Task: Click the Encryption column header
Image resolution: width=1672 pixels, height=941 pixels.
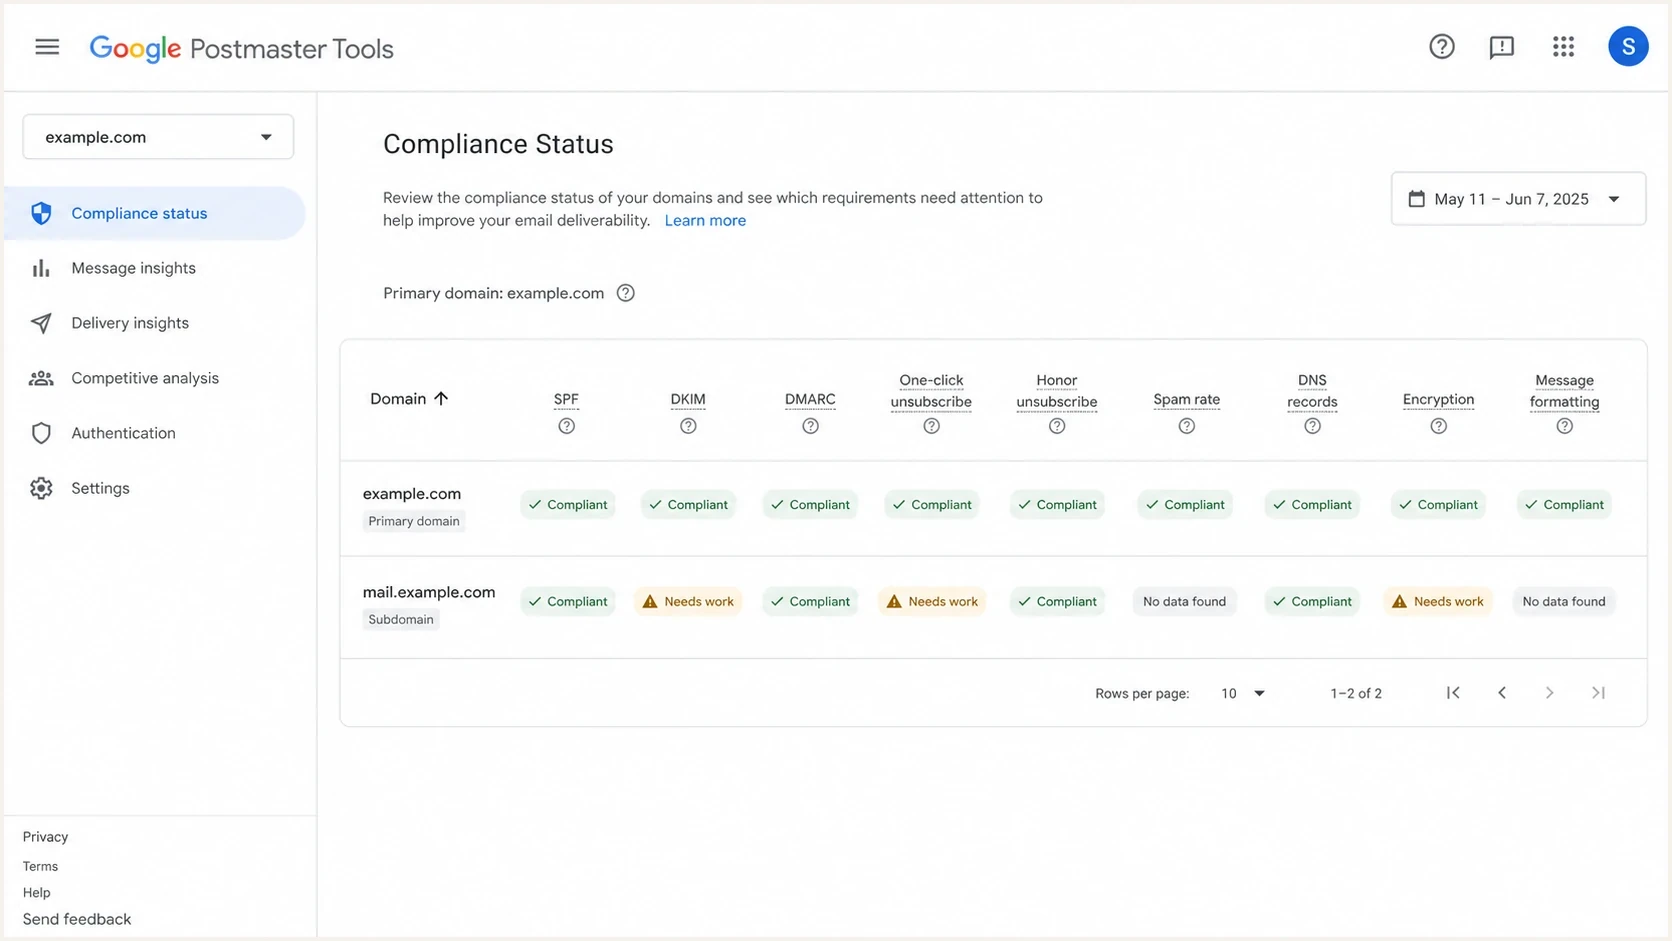Action: pyautogui.click(x=1438, y=399)
